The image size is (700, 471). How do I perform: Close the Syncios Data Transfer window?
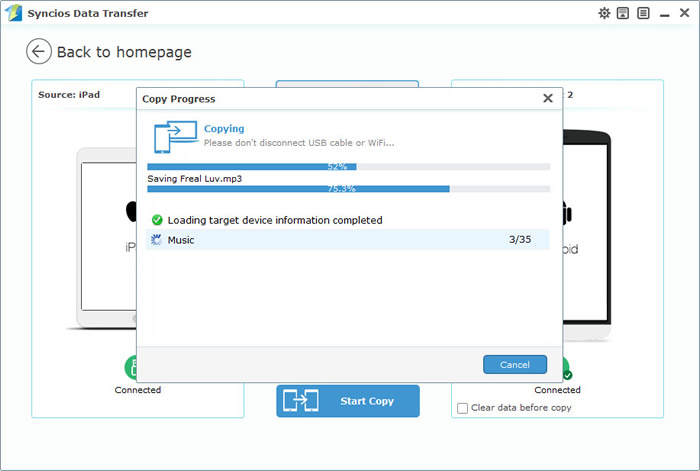point(684,13)
